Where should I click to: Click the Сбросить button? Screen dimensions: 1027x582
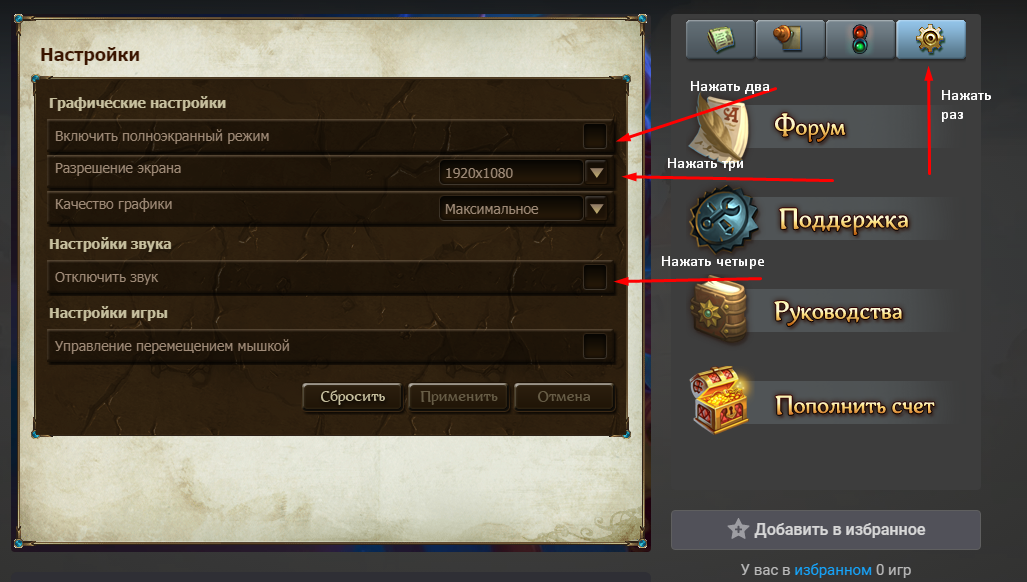click(352, 397)
